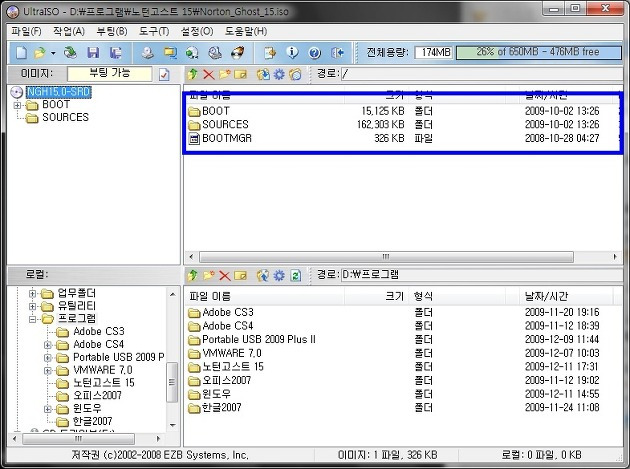Click the Burn CD/DVD image flame icon
Image resolution: width=630 pixels, height=469 pixels.
238,52
